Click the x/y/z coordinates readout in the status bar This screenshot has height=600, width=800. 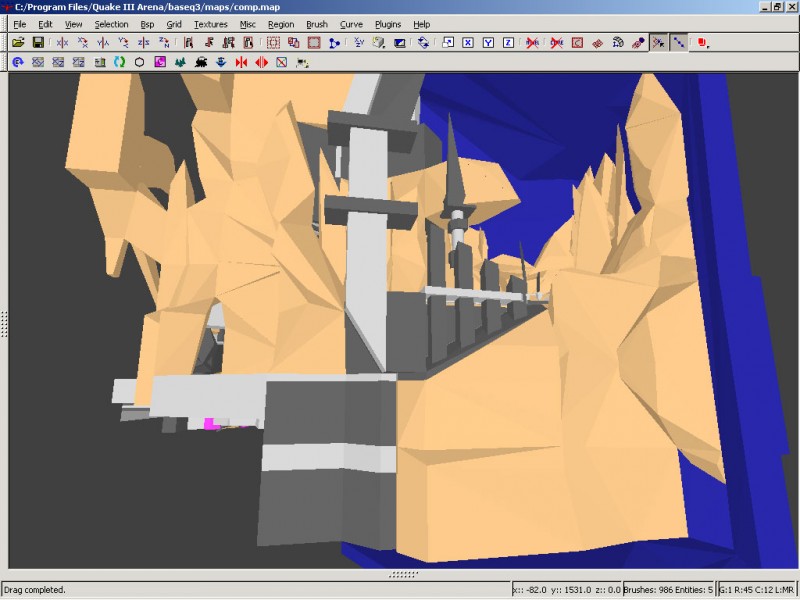point(566,590)
